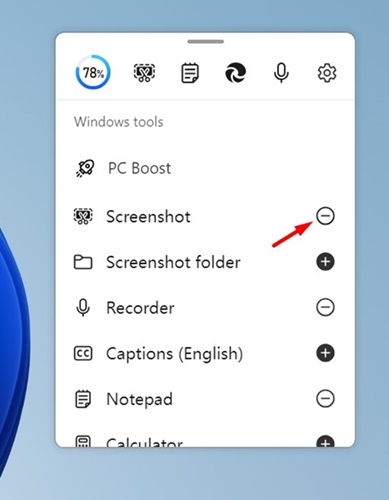Screen dimensions: 389x500
Task: Open the Screenshot tool in top toolbar
Action: [x=144, y=73]
